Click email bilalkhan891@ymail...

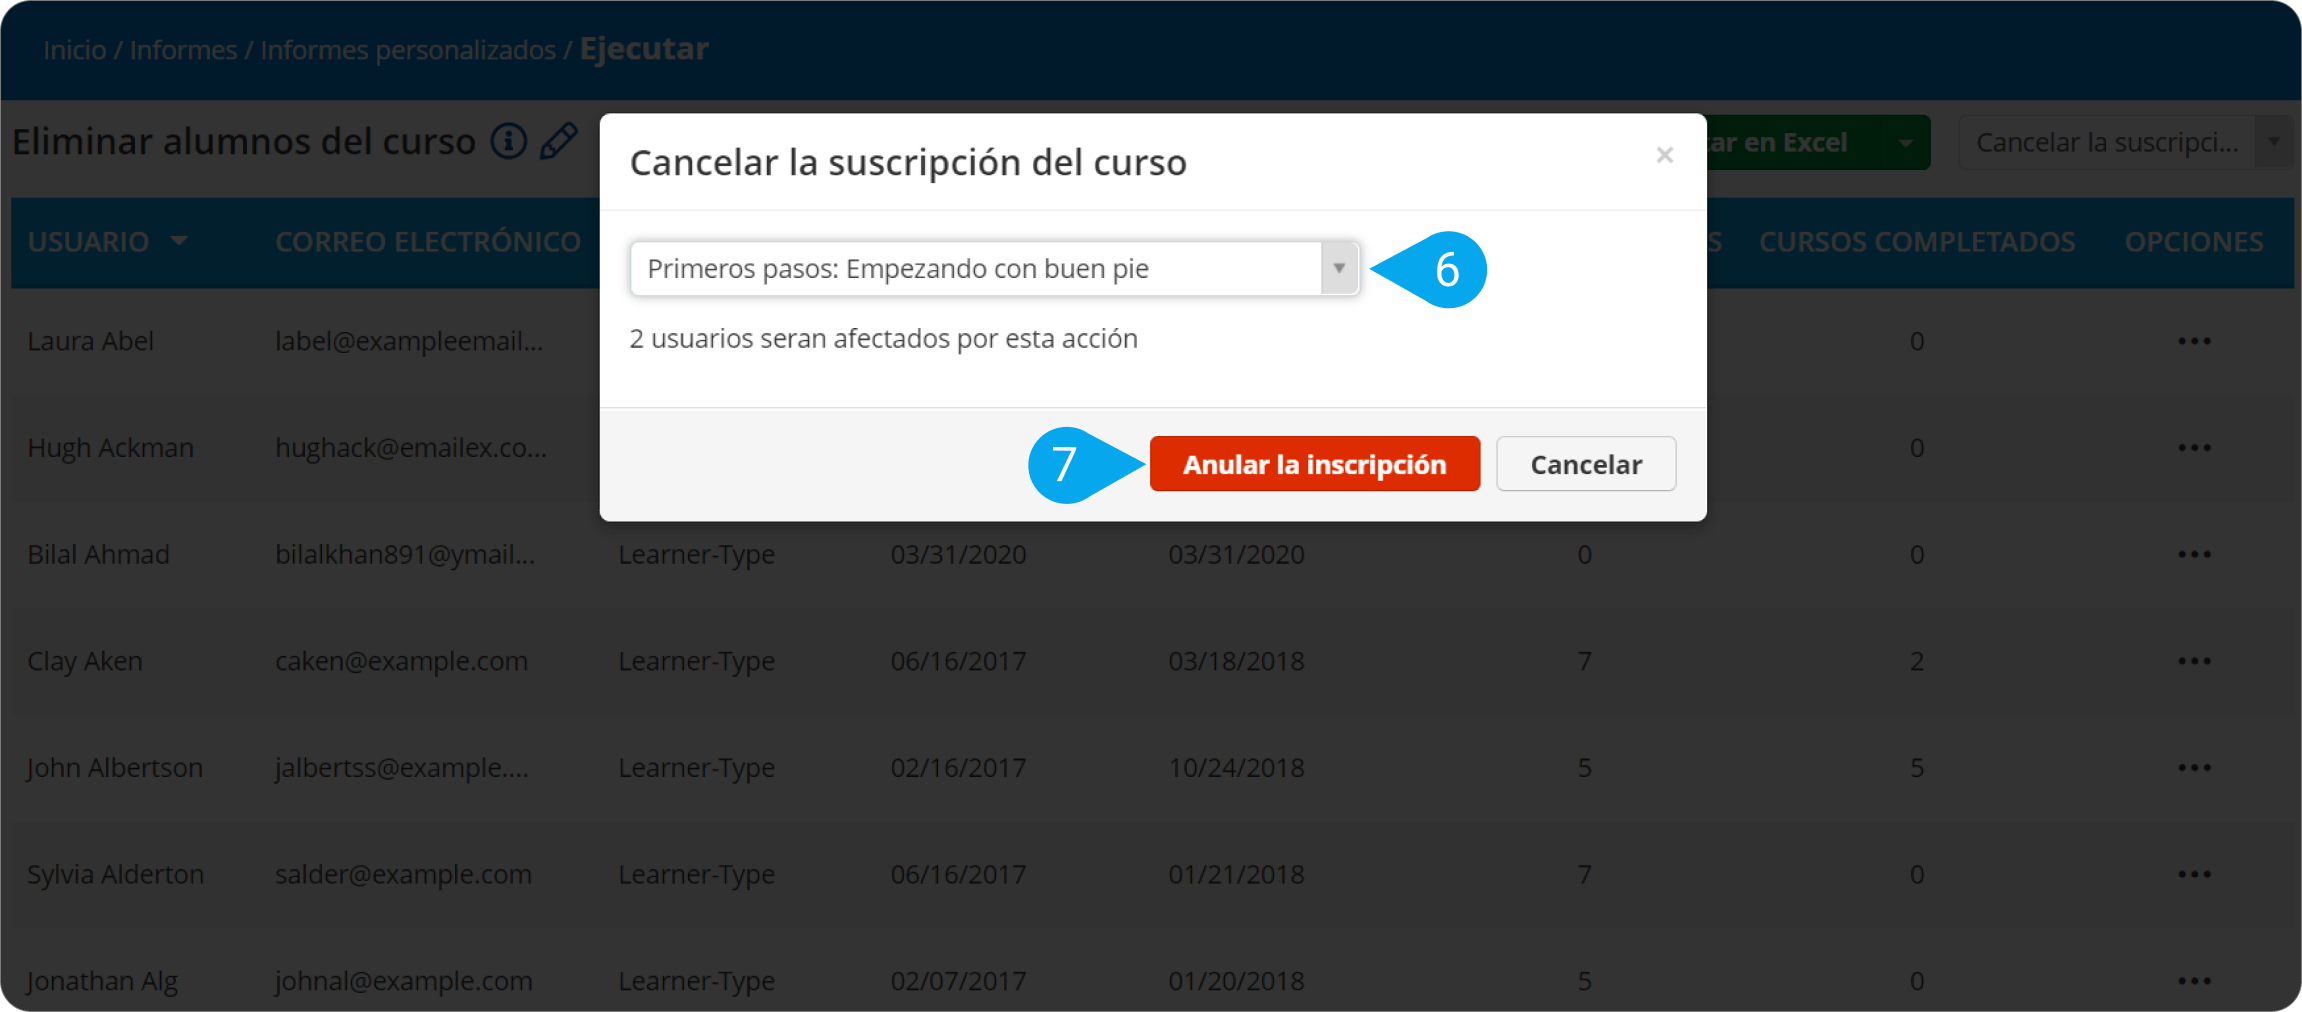(405, 555)
